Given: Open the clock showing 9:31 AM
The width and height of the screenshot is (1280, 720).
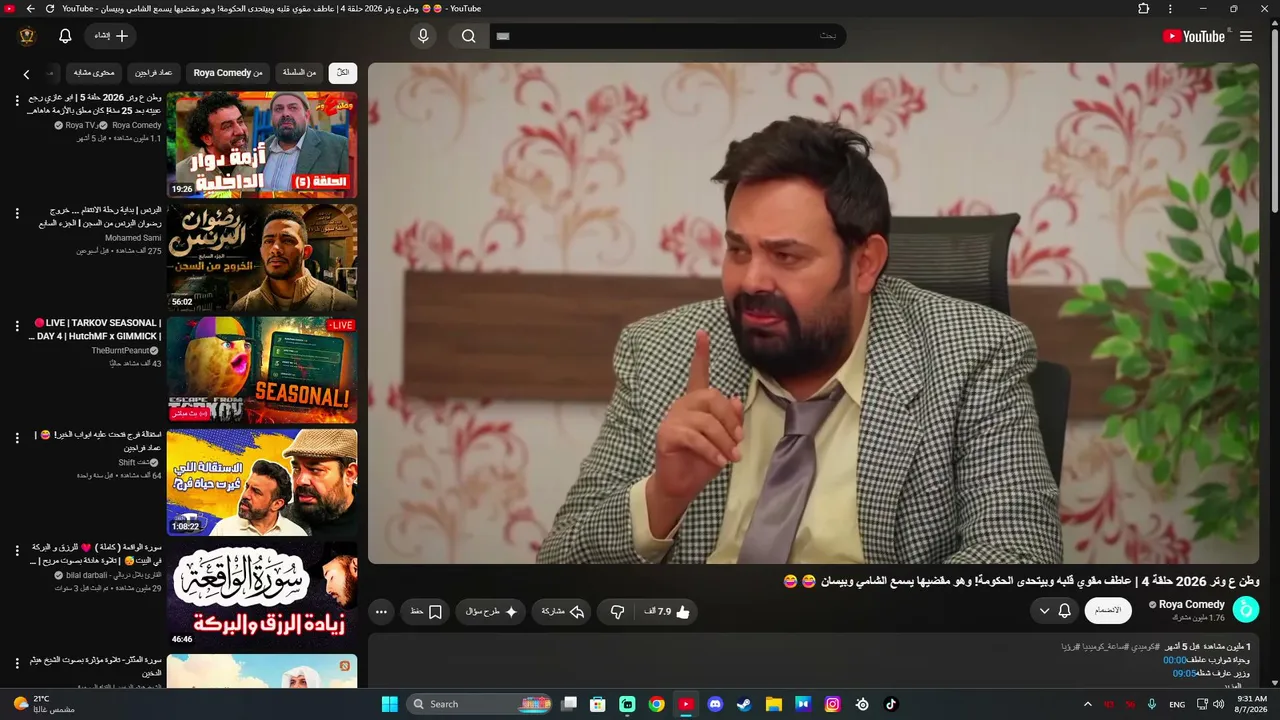Looking at the screenshot, I should point(1252,704).
